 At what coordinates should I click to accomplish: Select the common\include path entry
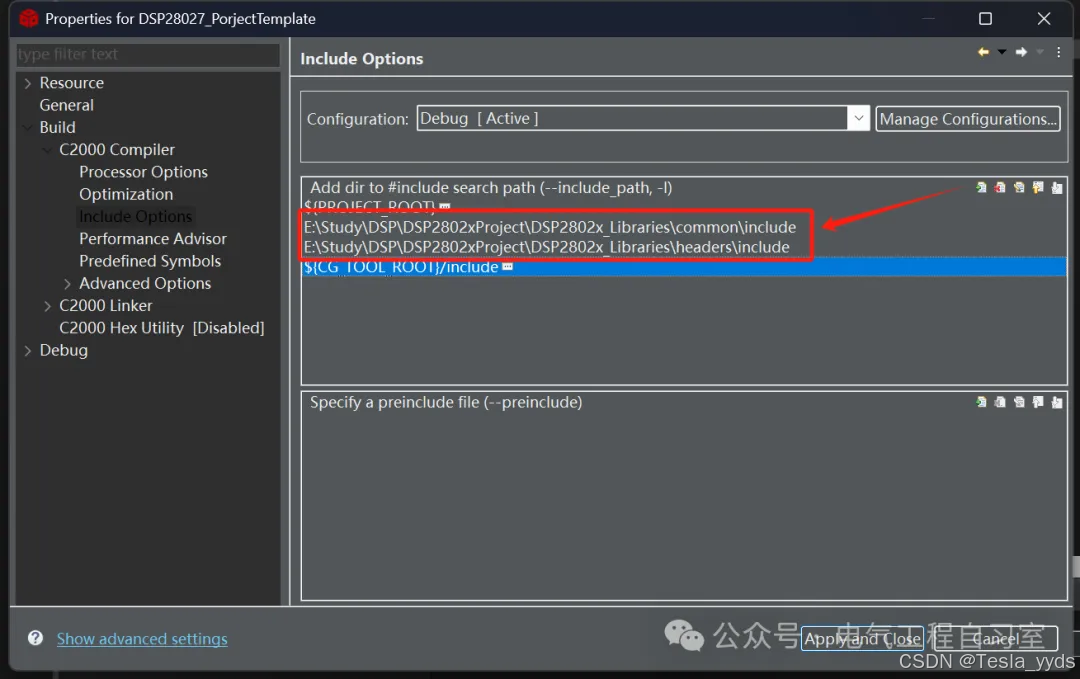tap(550, 227)
